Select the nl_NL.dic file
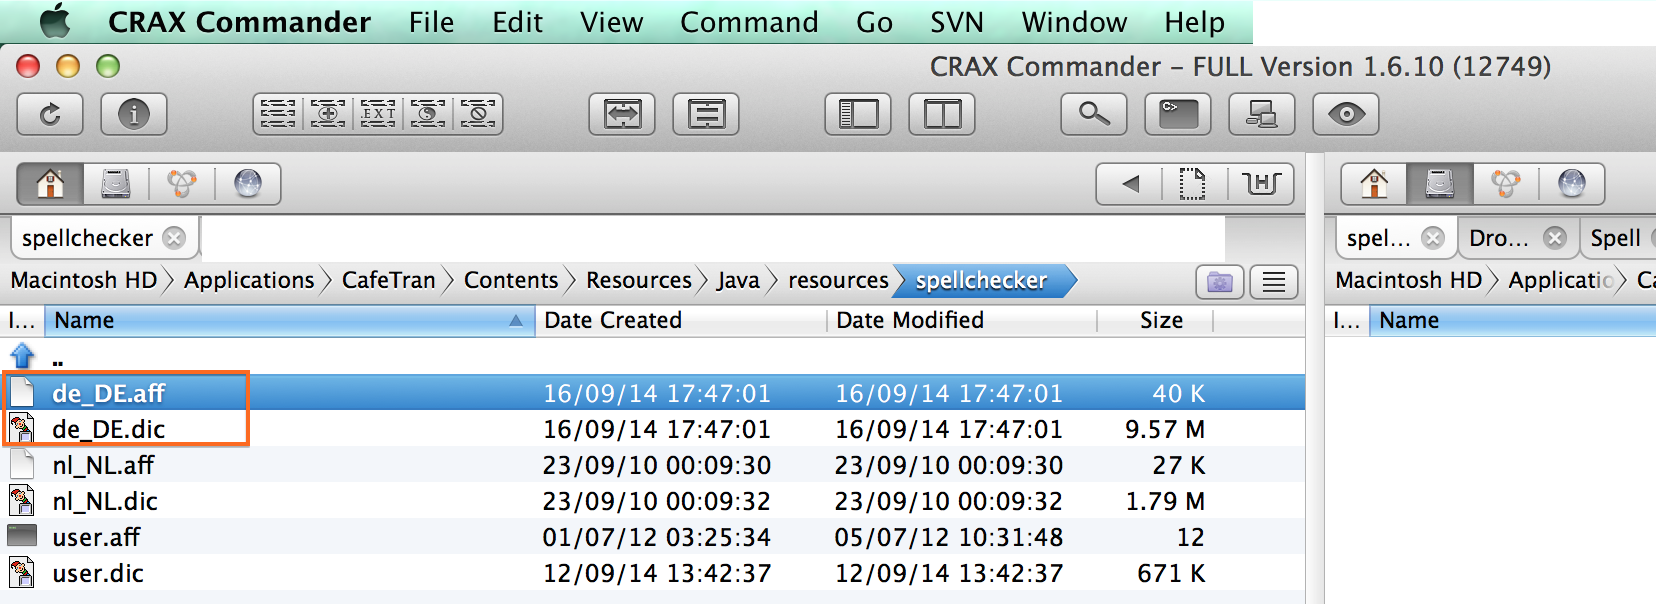Screen dimensions: 1656x604 105,501
